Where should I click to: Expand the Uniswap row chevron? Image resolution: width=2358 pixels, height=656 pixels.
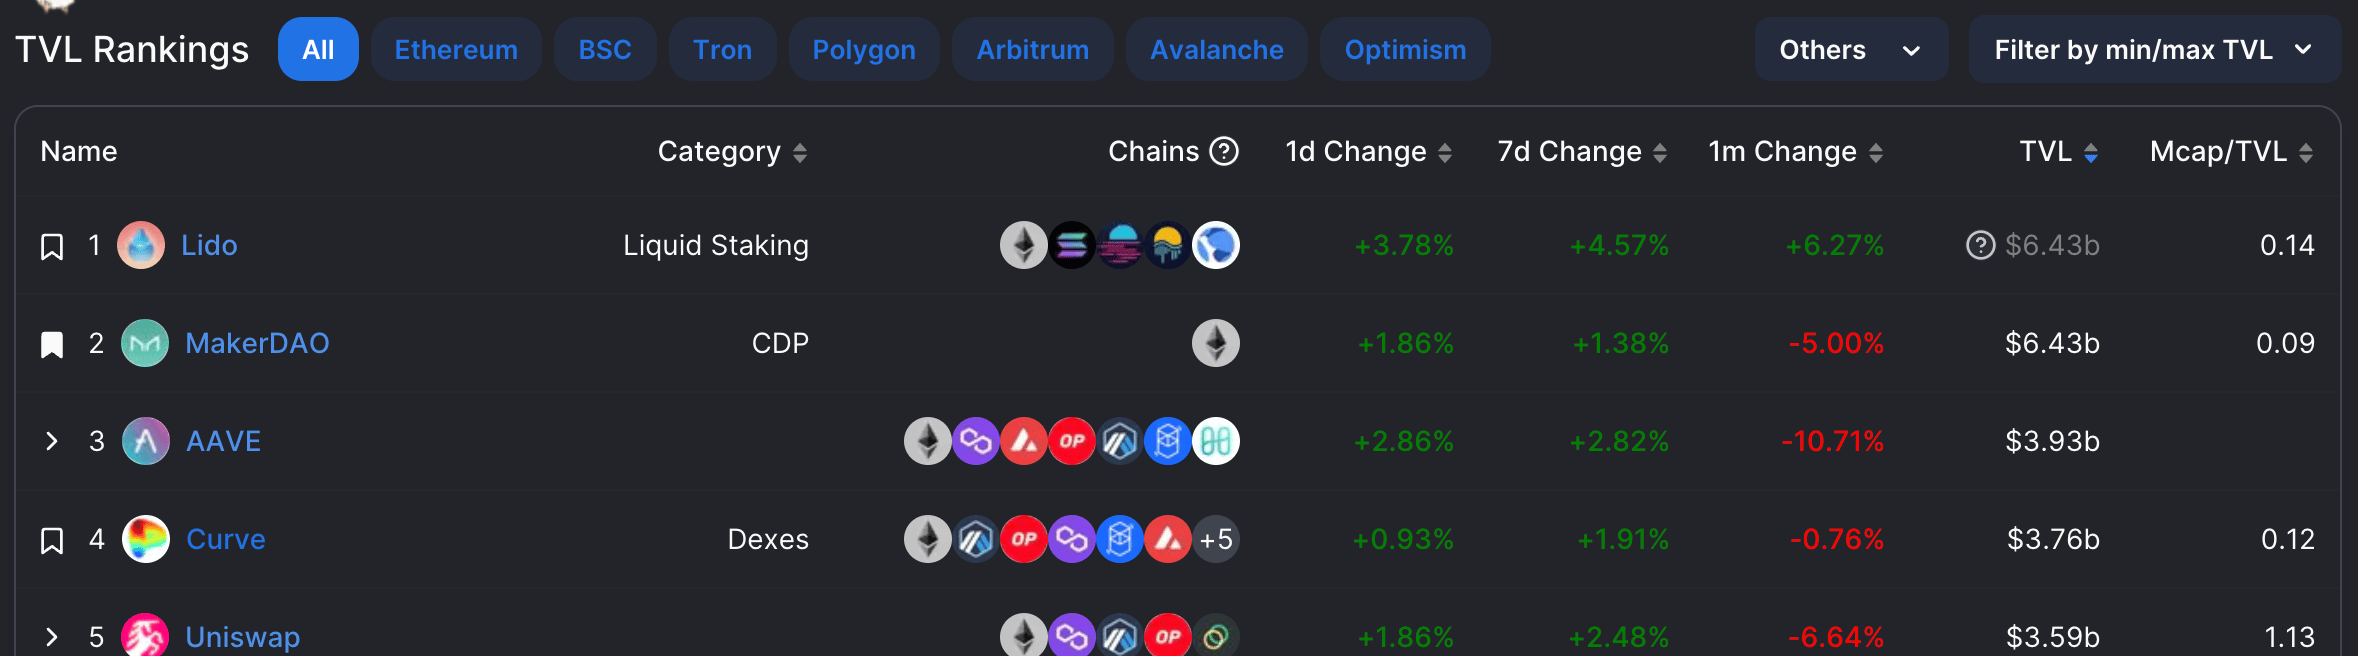pyautogui.click(x=52, y=637)
